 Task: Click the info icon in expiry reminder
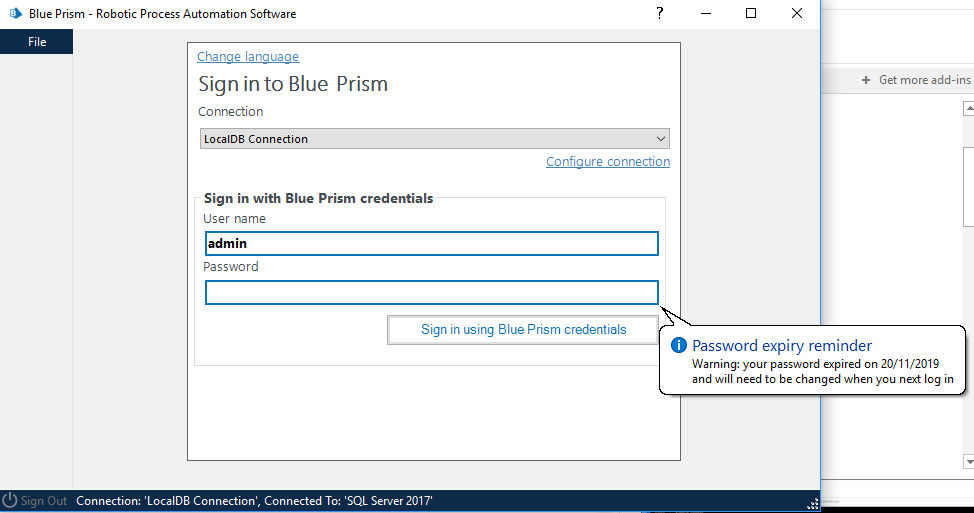tap(678, 345)
